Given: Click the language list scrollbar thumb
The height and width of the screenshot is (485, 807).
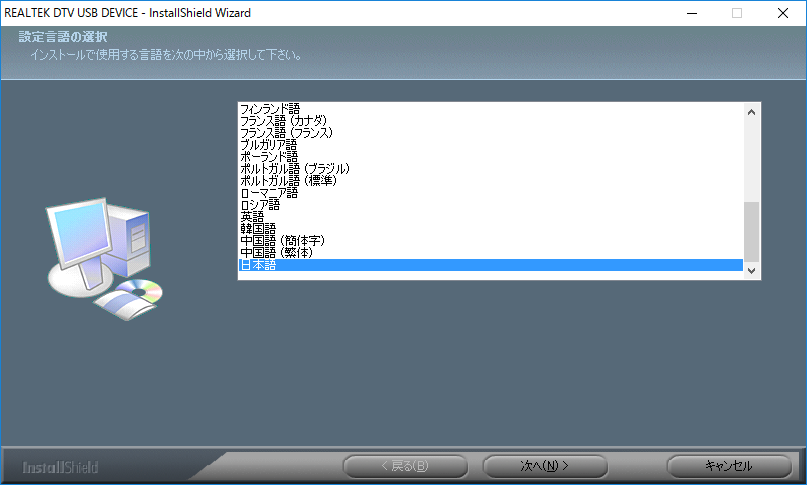Looking at the screenshot, I should pos(751,232).
